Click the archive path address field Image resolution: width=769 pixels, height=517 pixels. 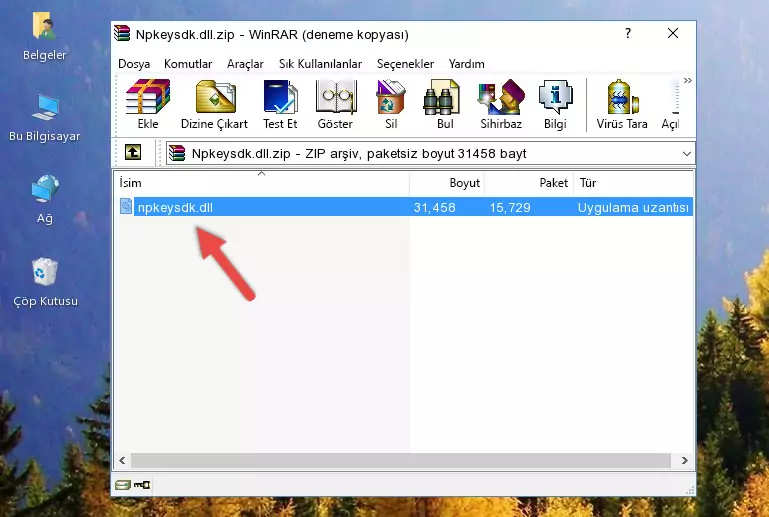pyautogui.click(x=430, y=154)
